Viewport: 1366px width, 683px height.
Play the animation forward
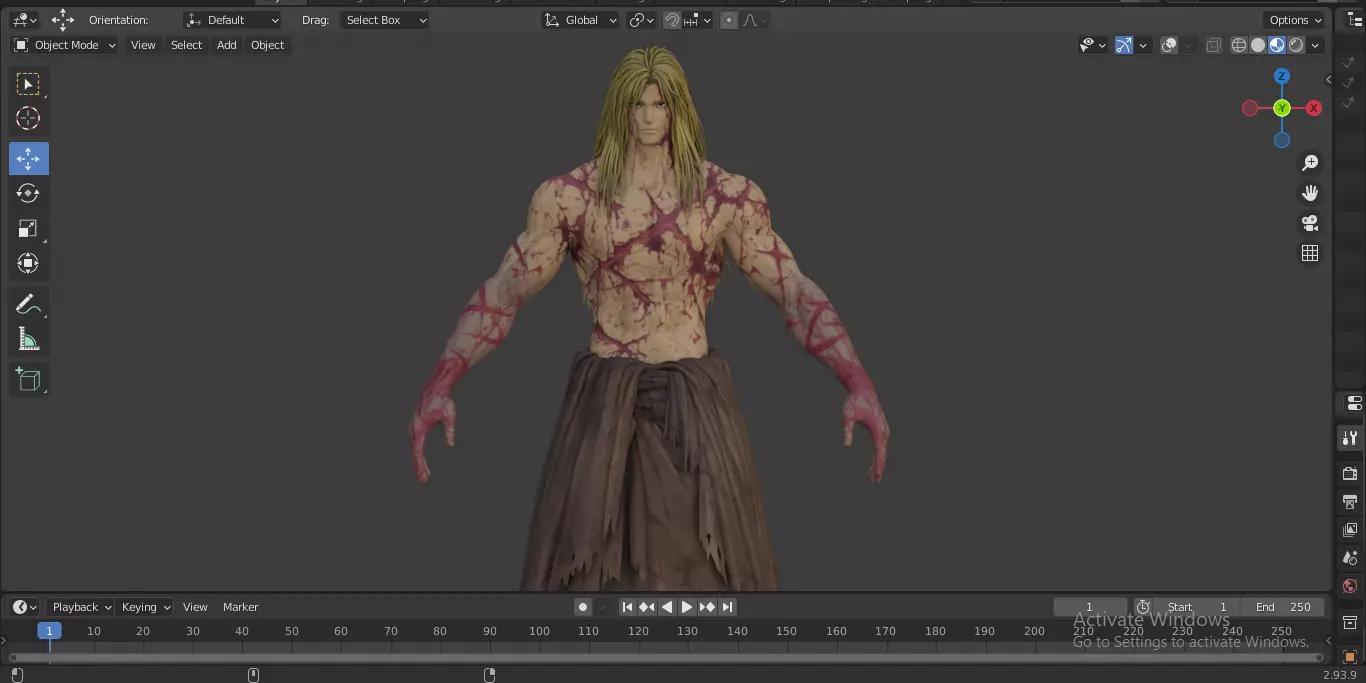tap(687, 607)
